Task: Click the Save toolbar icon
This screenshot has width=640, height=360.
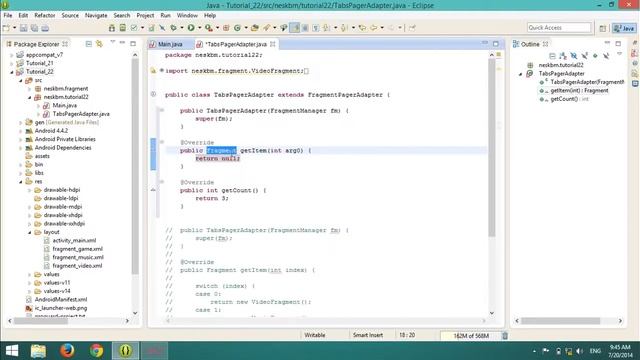Action: click(x=24, y=28)
